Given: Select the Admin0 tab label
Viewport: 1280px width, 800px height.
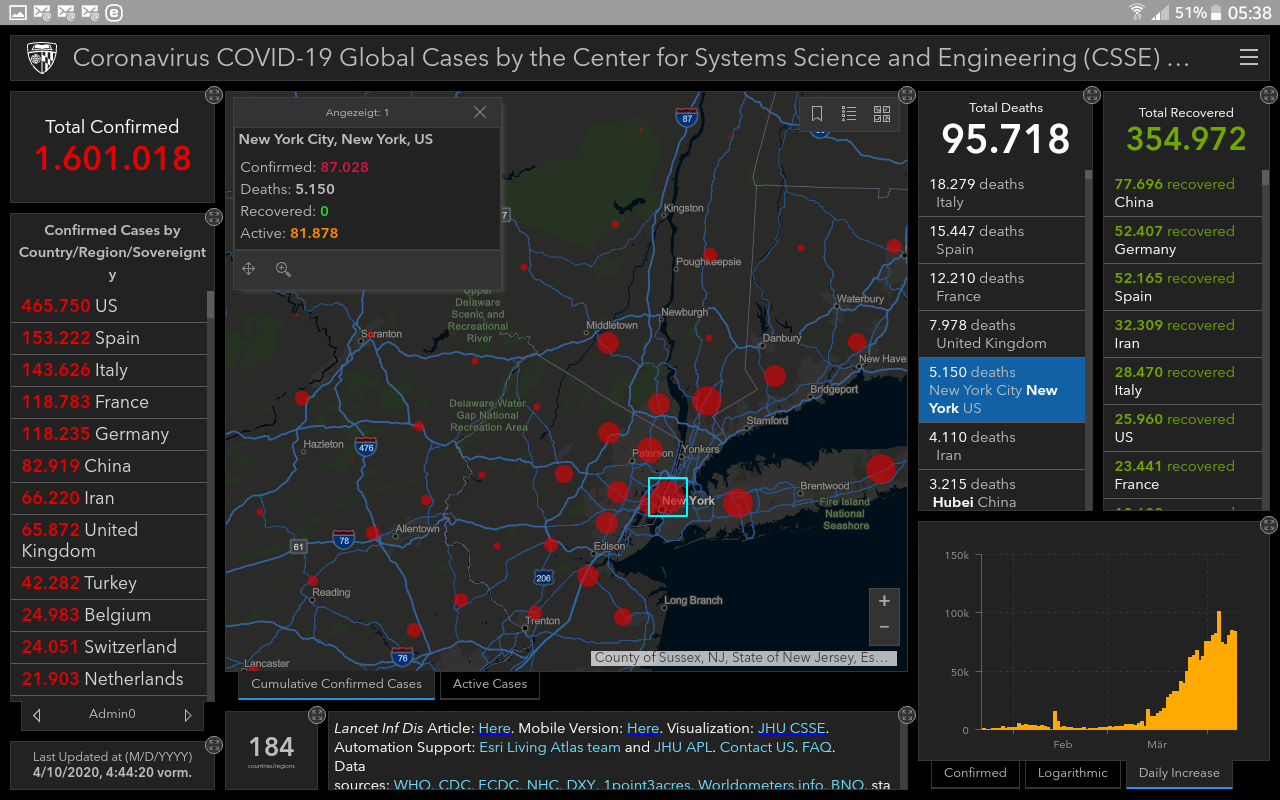Looking at the screenshot, I should pyautogui.click(x=112, y=714).
